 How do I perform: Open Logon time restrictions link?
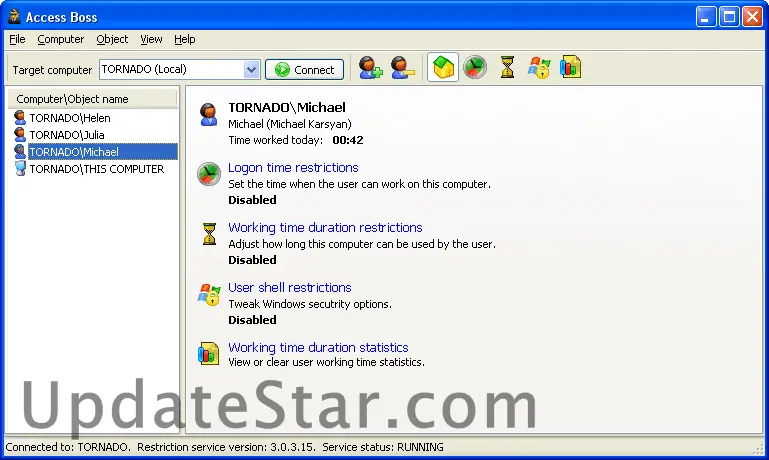293,168
